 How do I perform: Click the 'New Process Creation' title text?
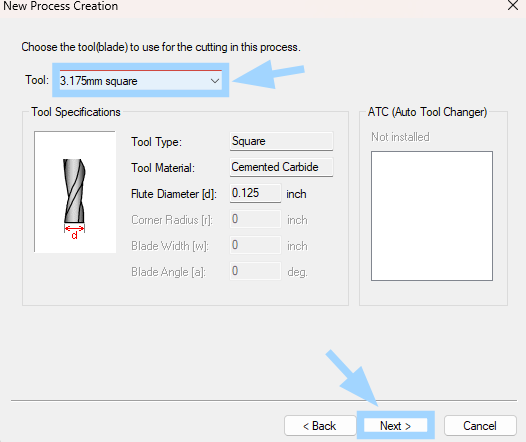pos(61,6)
